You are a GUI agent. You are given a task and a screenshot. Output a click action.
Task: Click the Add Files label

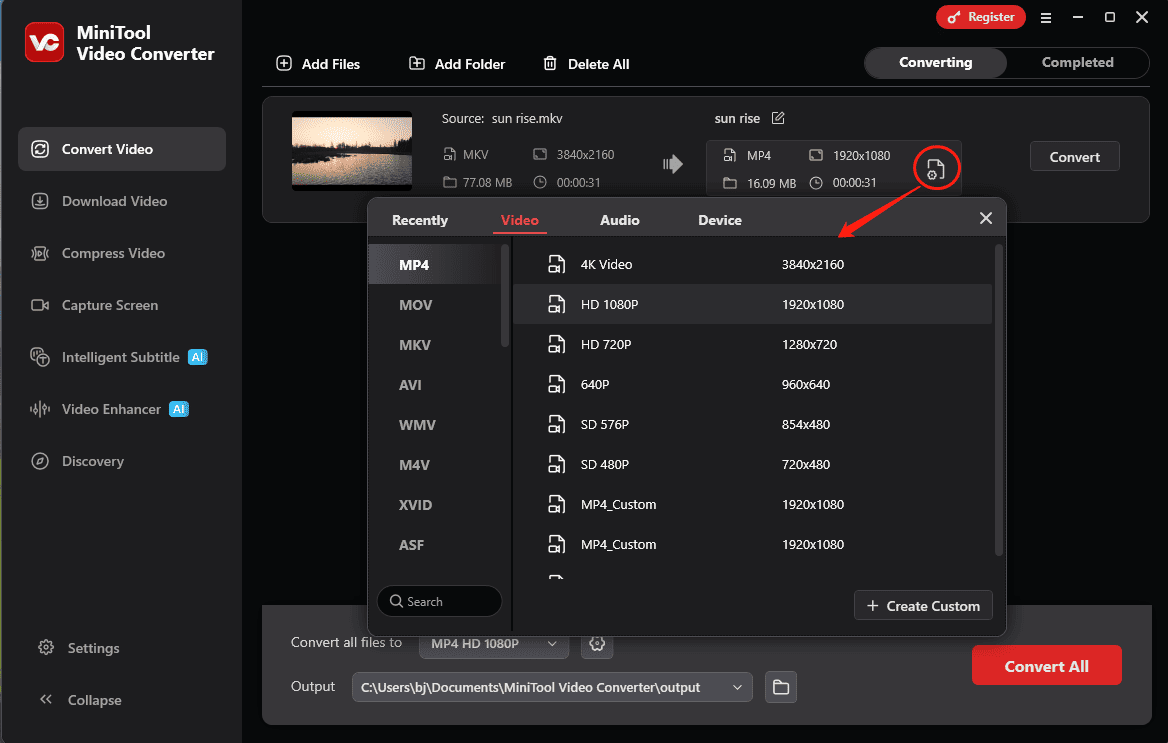click(x=331, y=64)
